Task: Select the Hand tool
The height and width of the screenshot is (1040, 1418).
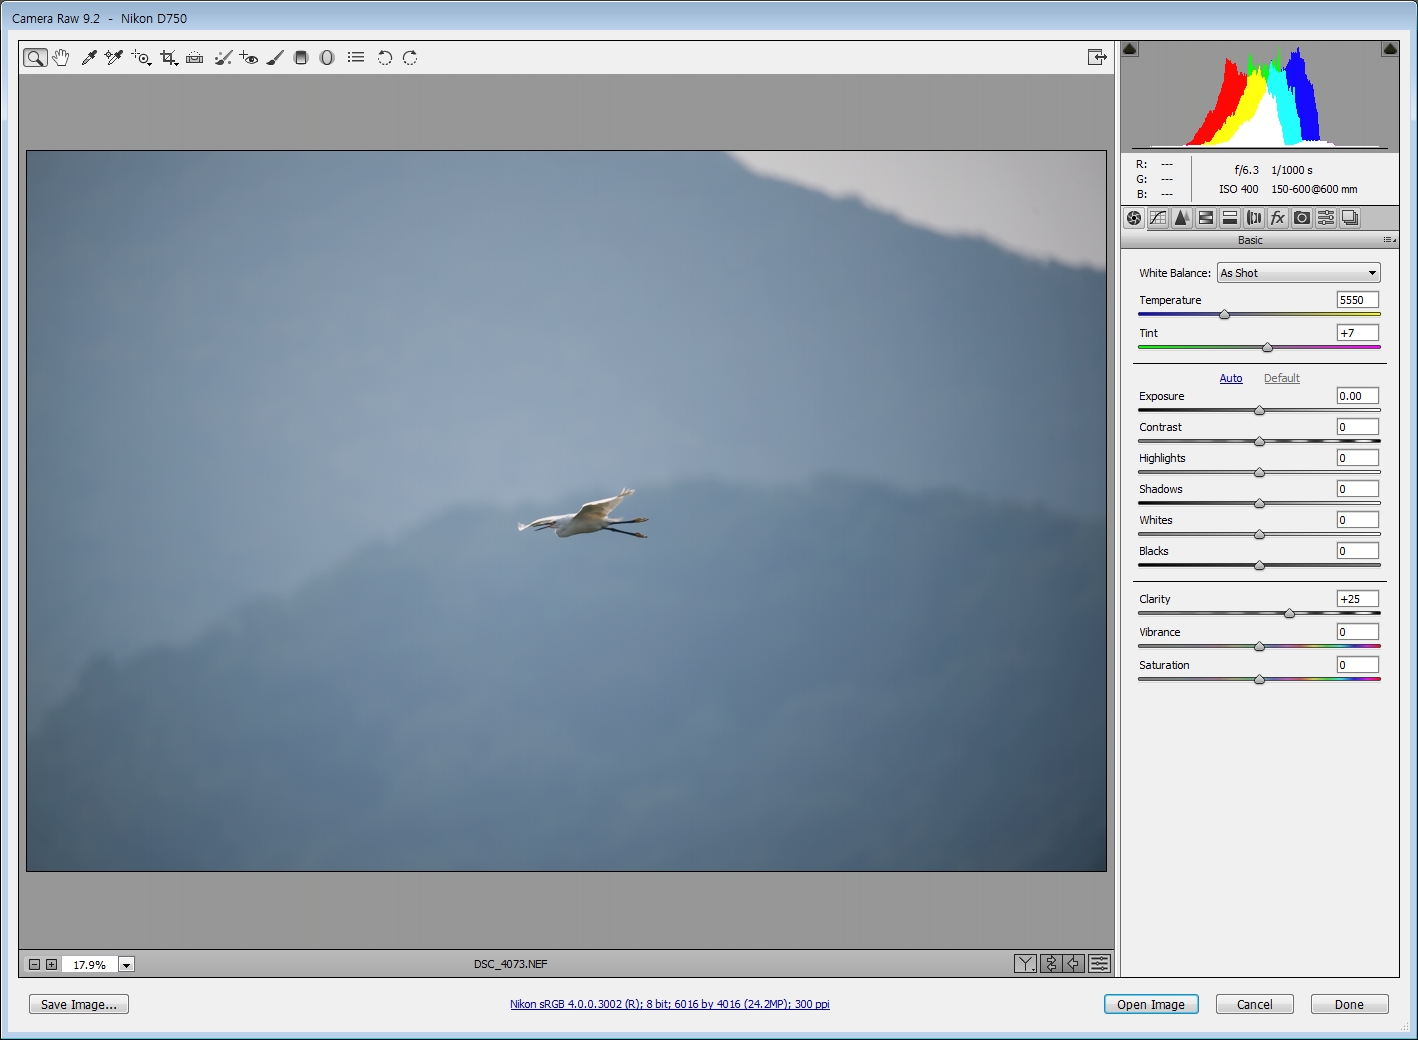Action: [x=61, y=58]
